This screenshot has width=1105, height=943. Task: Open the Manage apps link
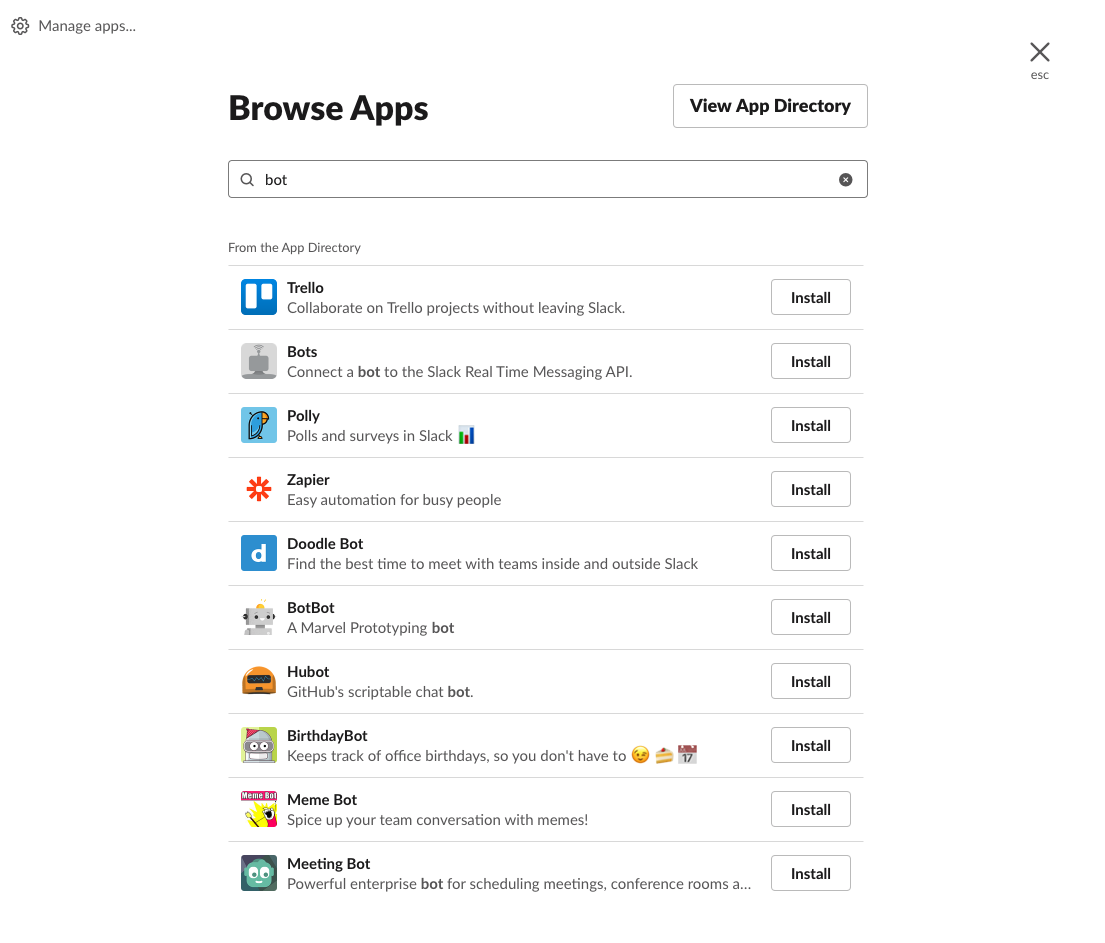tap(87, 26)
